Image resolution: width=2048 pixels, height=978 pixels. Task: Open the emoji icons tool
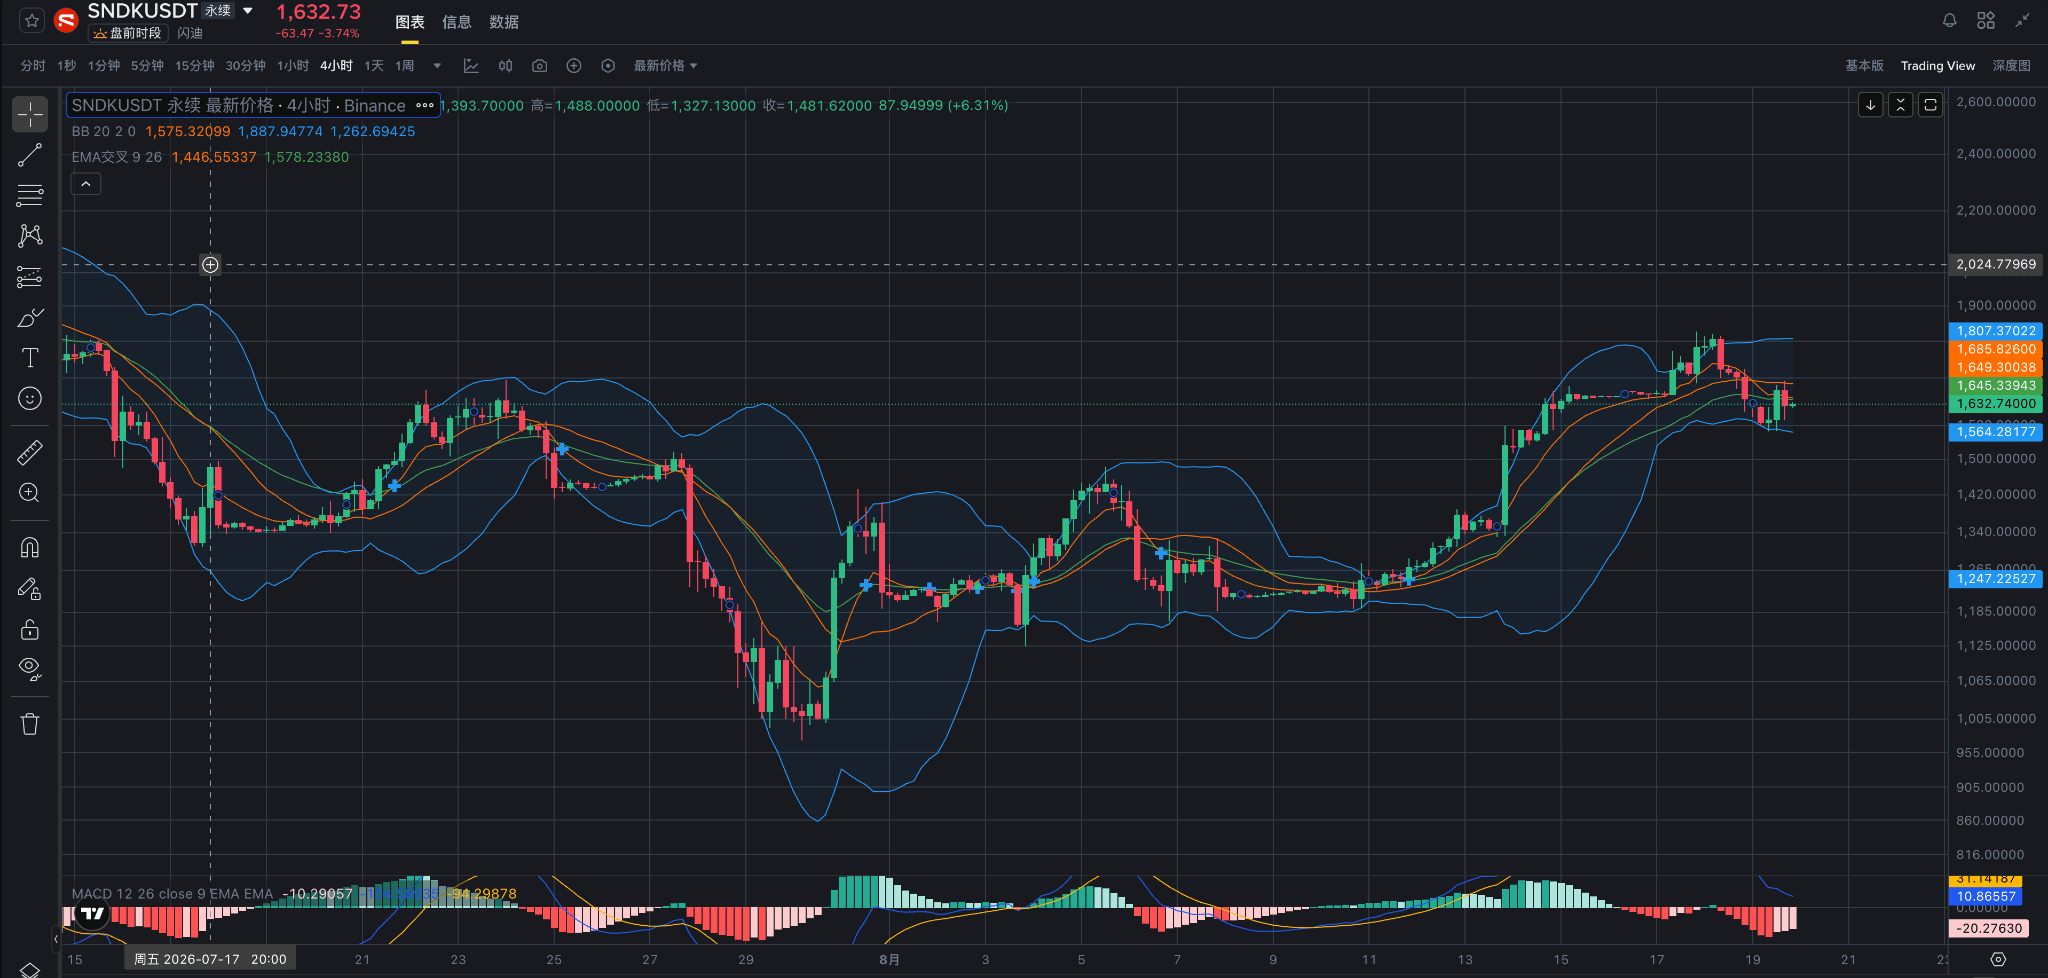[30, 399]
